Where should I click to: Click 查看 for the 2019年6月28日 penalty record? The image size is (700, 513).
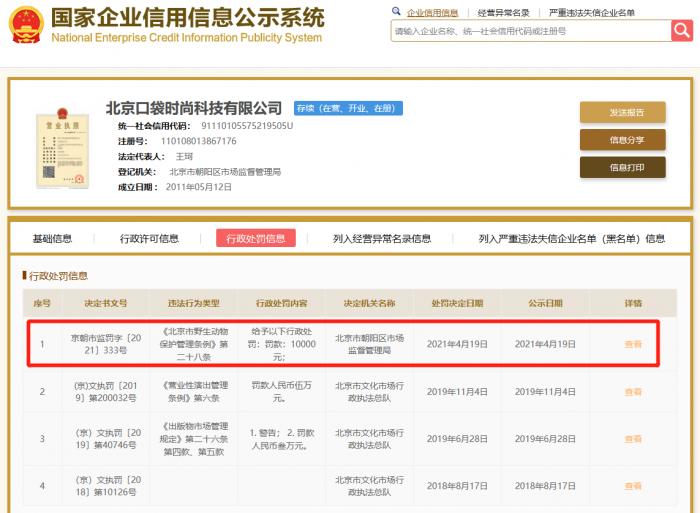click(x=633, y=439)
